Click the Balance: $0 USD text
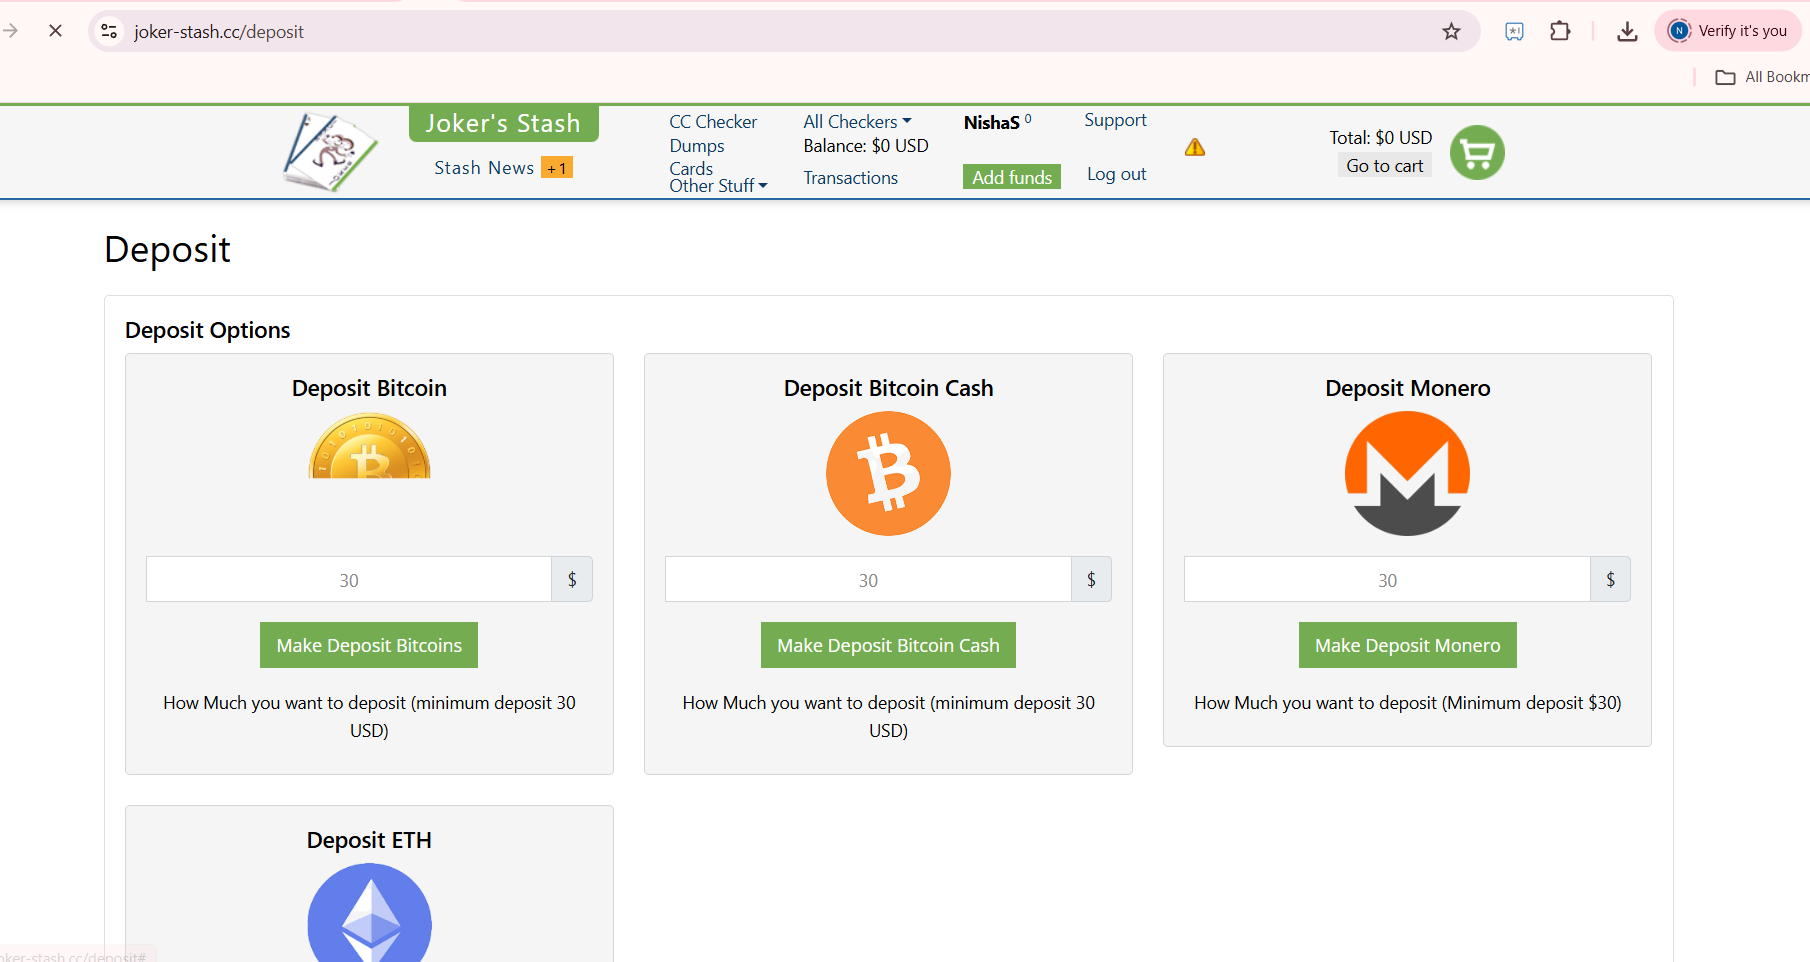The height and width of the screenshot is (962, 1810). [x=866, y=146]
